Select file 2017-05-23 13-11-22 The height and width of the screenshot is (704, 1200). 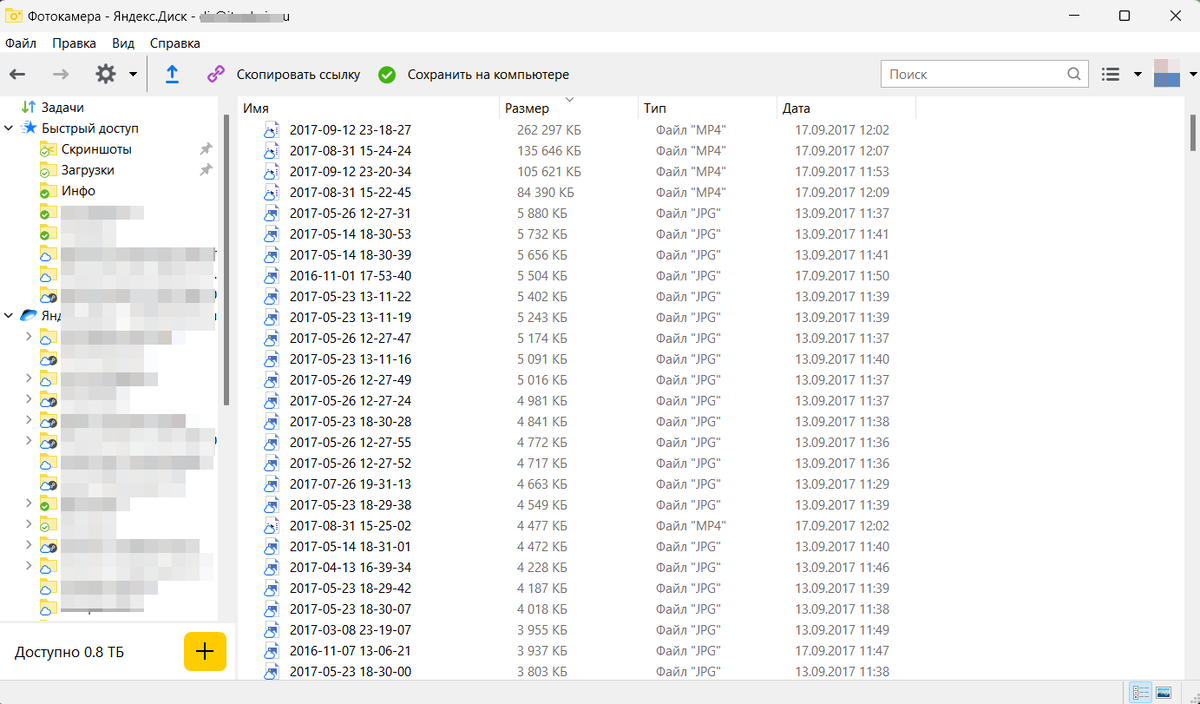(x=350, y=297)
